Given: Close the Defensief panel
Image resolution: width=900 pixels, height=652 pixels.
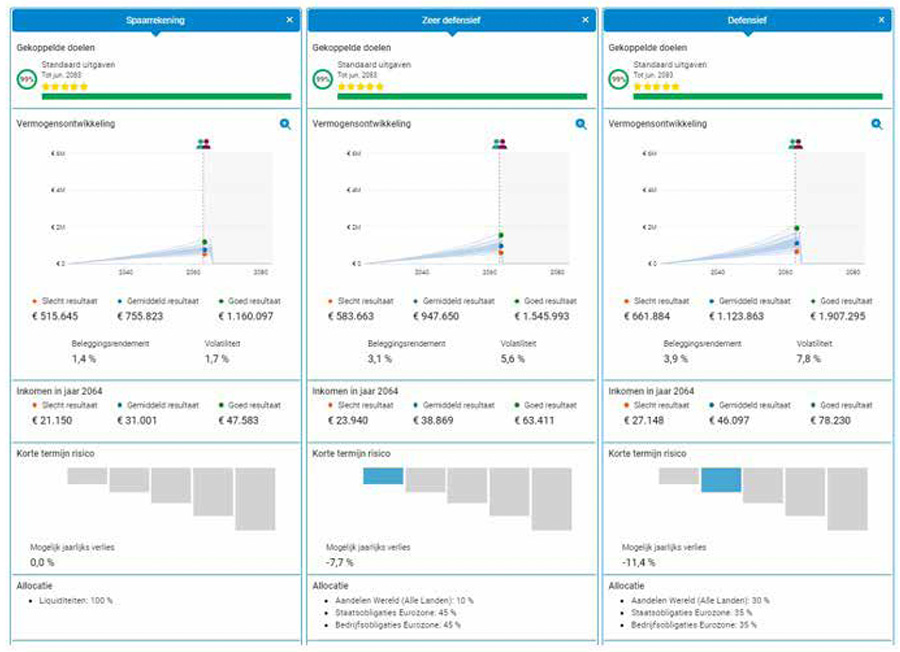Looking at the screenshot, I should click(881, 20).
